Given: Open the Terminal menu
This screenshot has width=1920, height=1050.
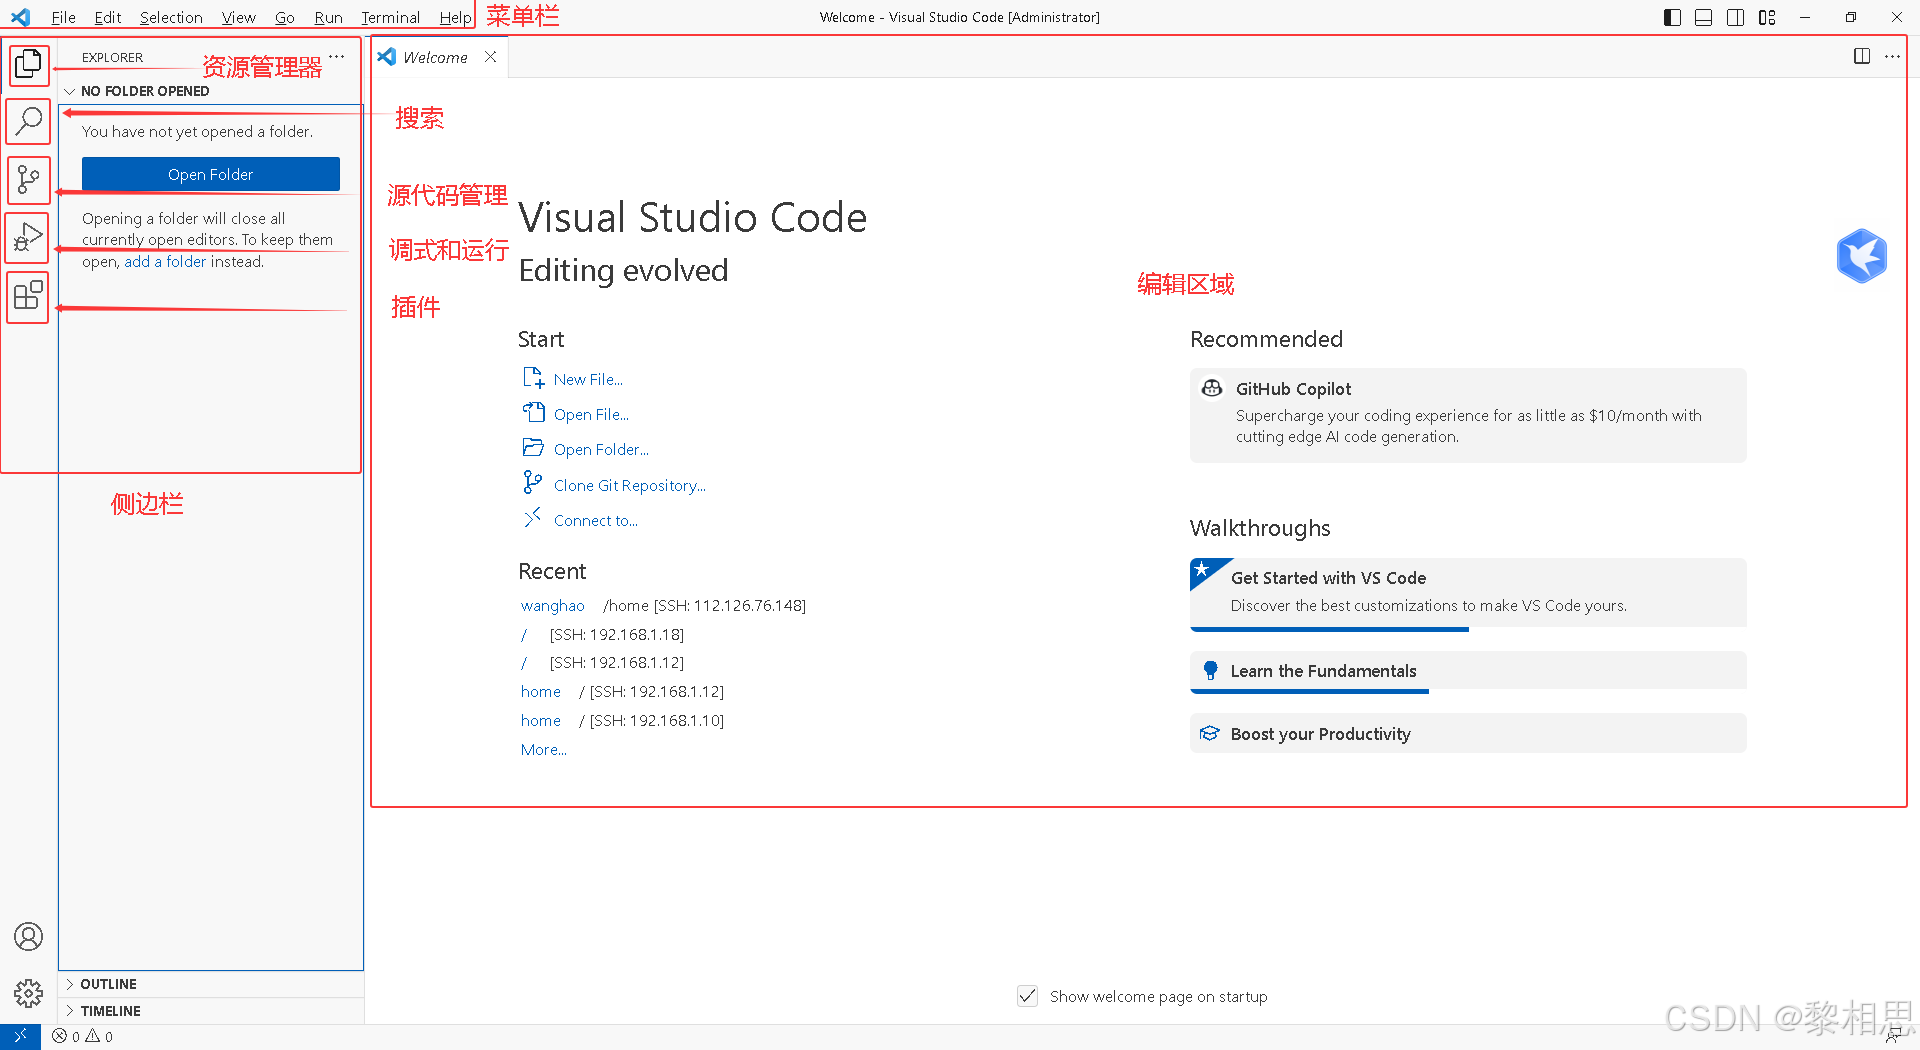Looking at the screenshot, I should tap(390, 17).
